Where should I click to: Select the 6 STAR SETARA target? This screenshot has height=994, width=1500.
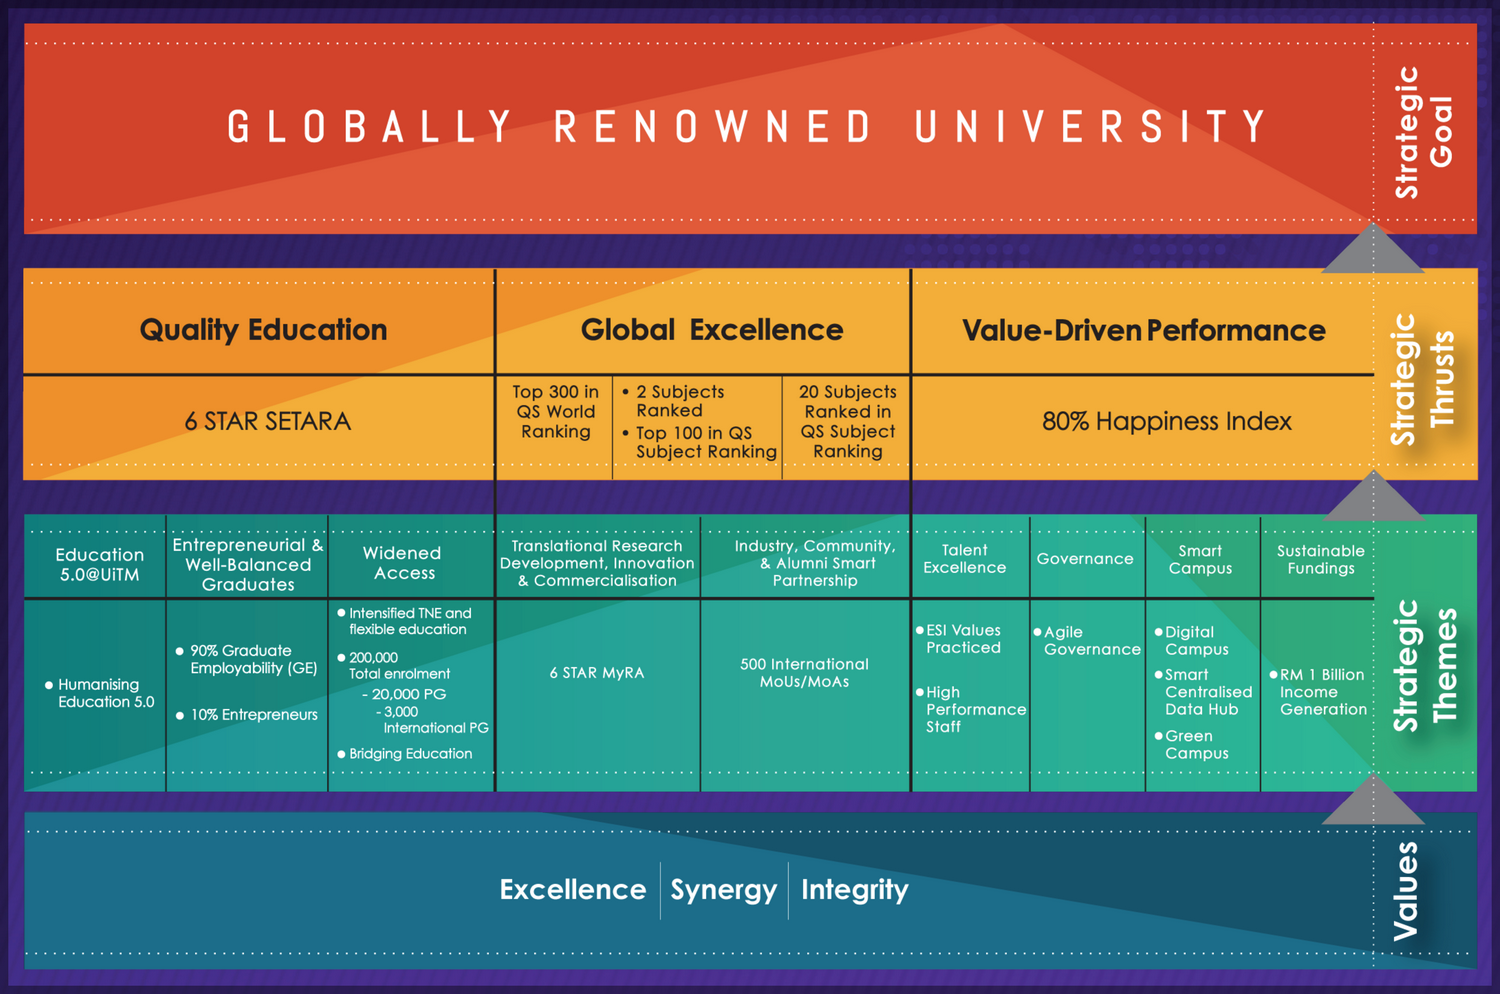click(267, 421)
